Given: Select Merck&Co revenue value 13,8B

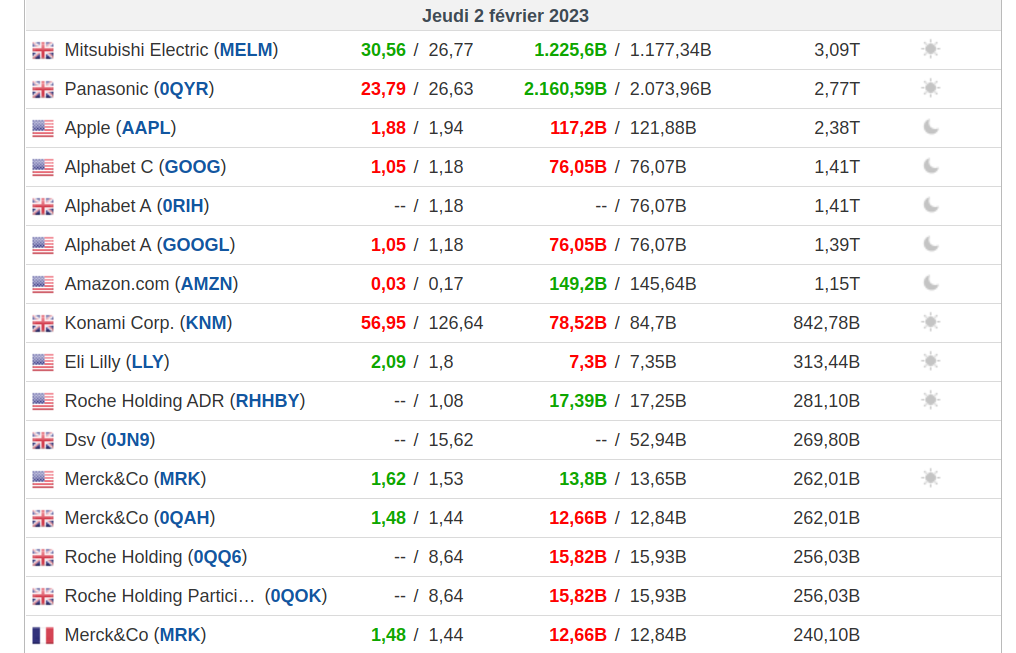Looking at the screenshot, I should (583, 479).
